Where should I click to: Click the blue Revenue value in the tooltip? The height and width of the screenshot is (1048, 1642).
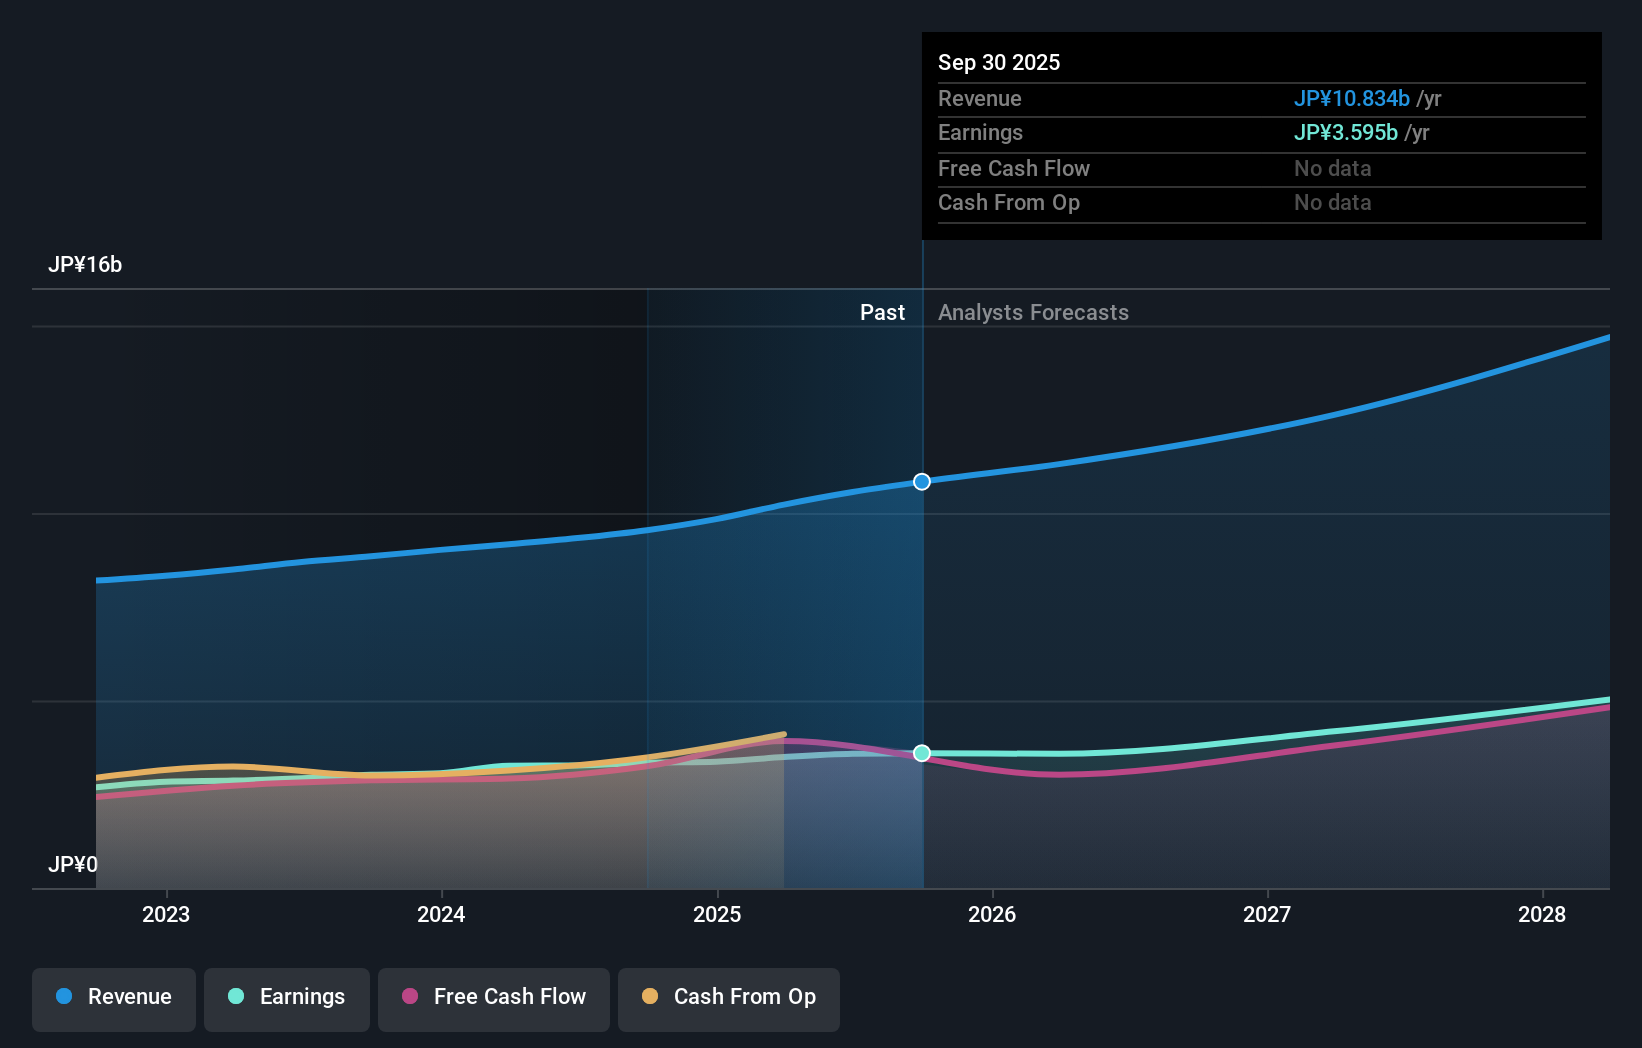tap(1353, 98)
